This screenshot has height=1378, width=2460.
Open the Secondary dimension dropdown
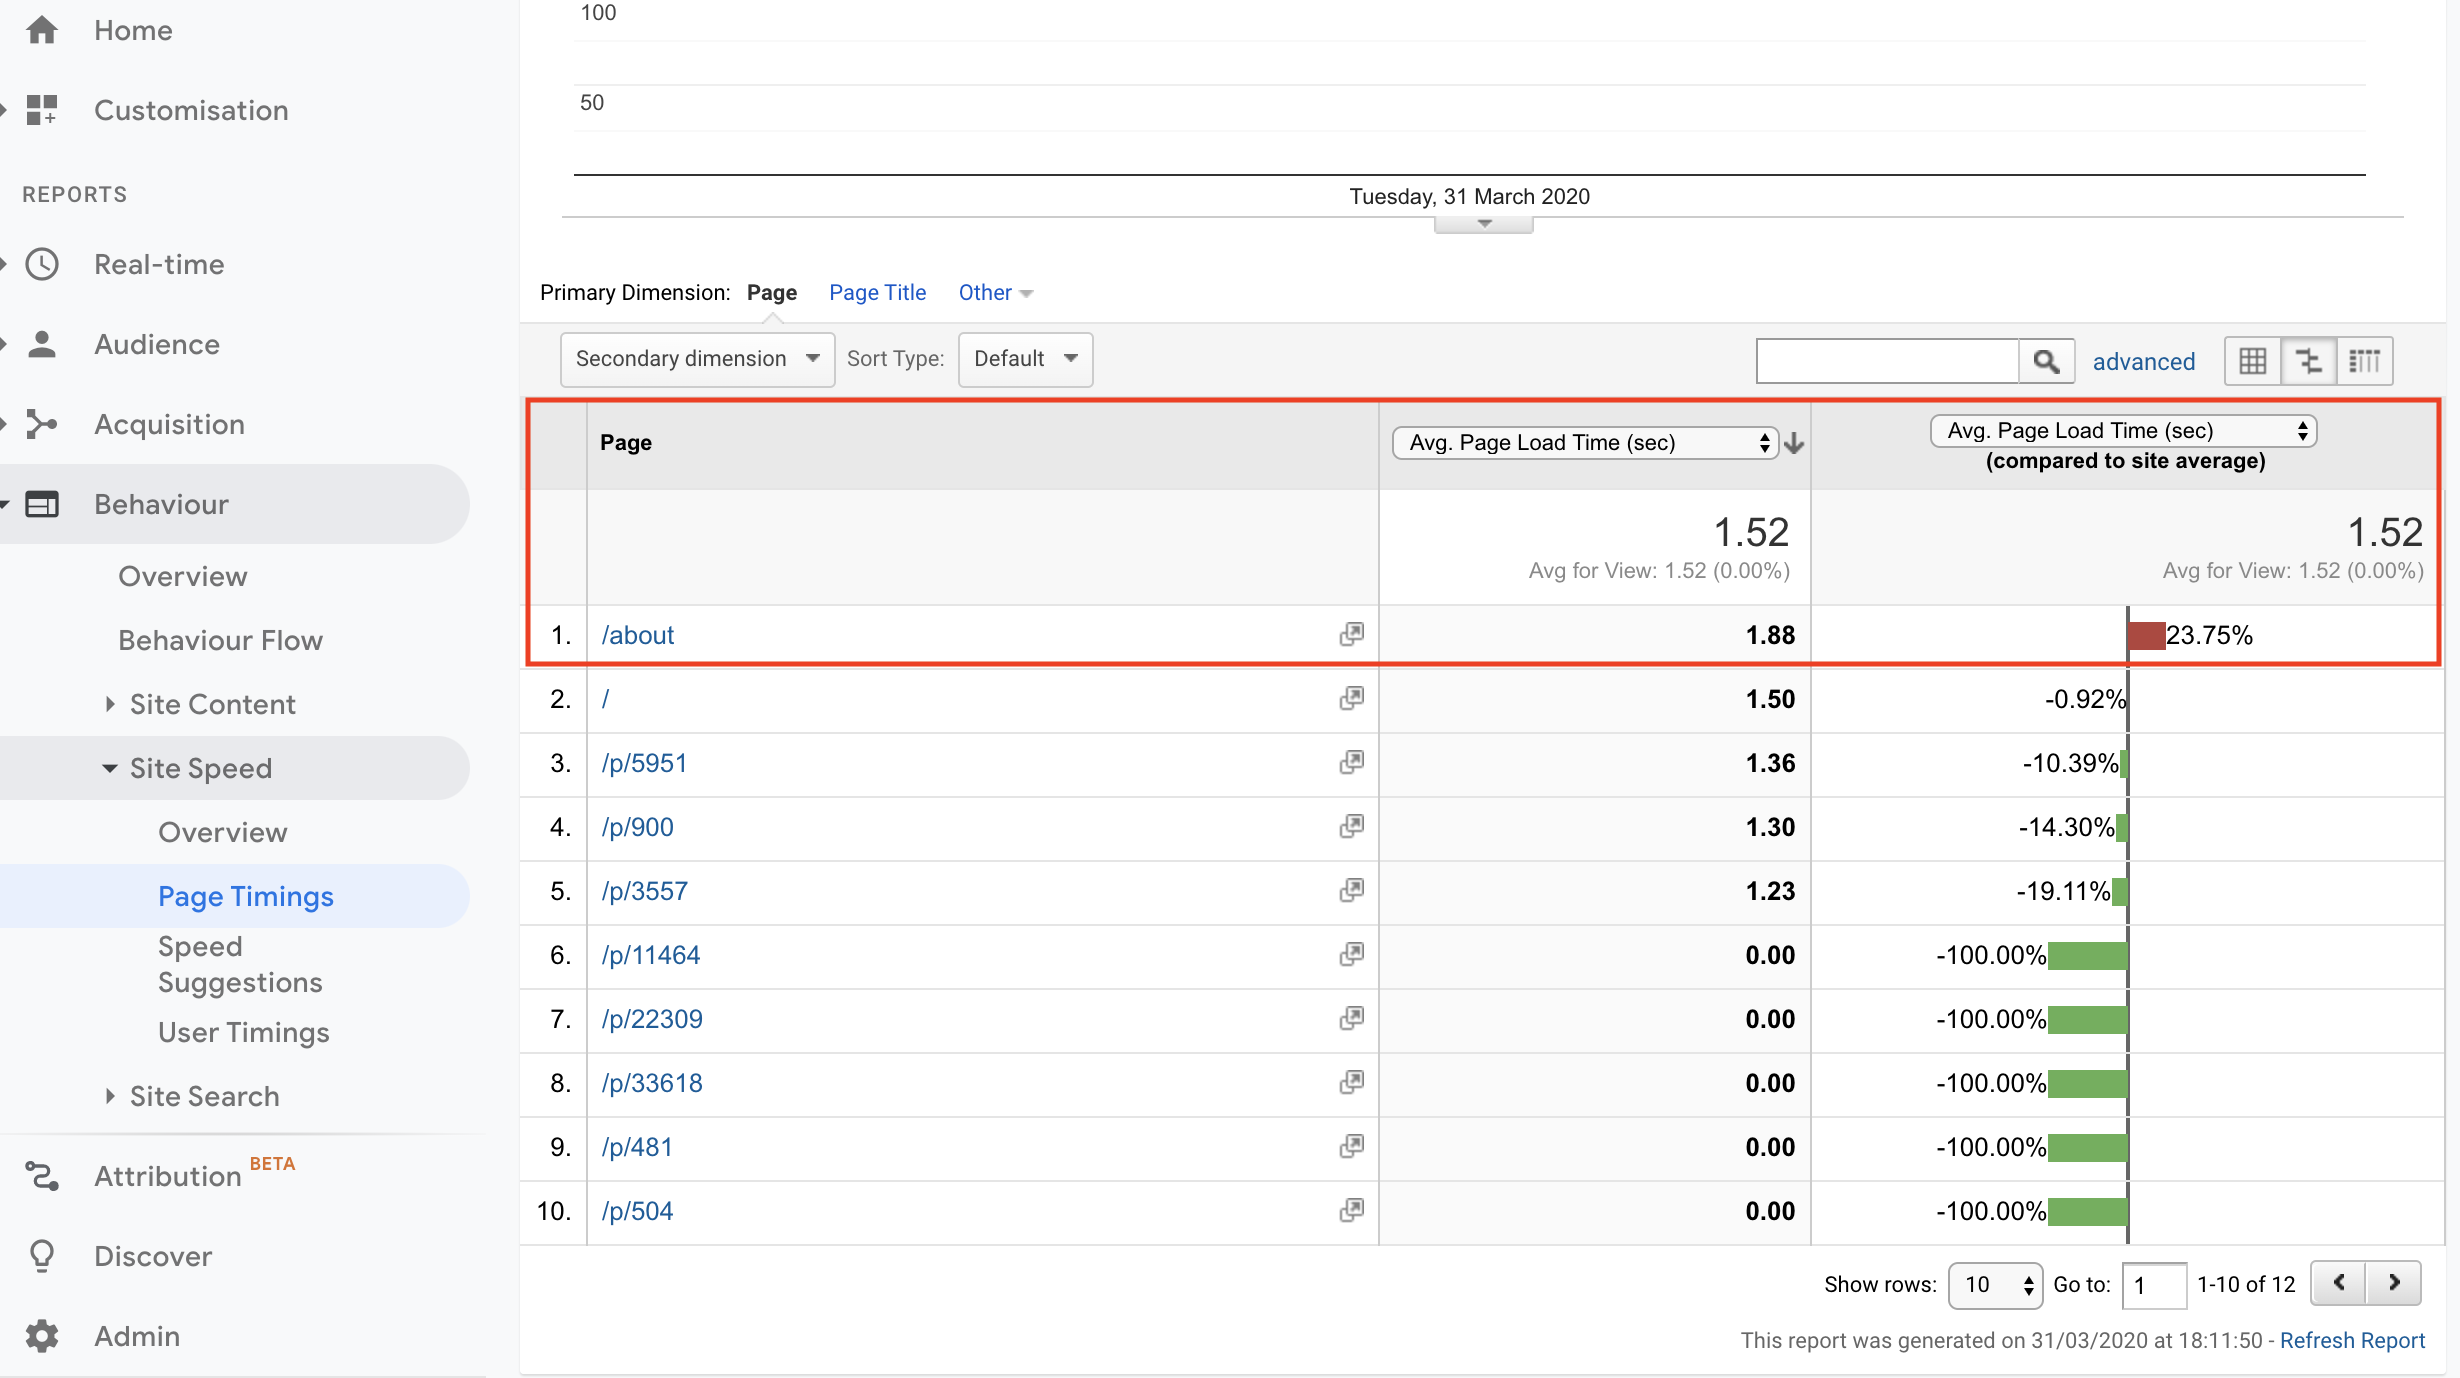click(x=697, y=359)
